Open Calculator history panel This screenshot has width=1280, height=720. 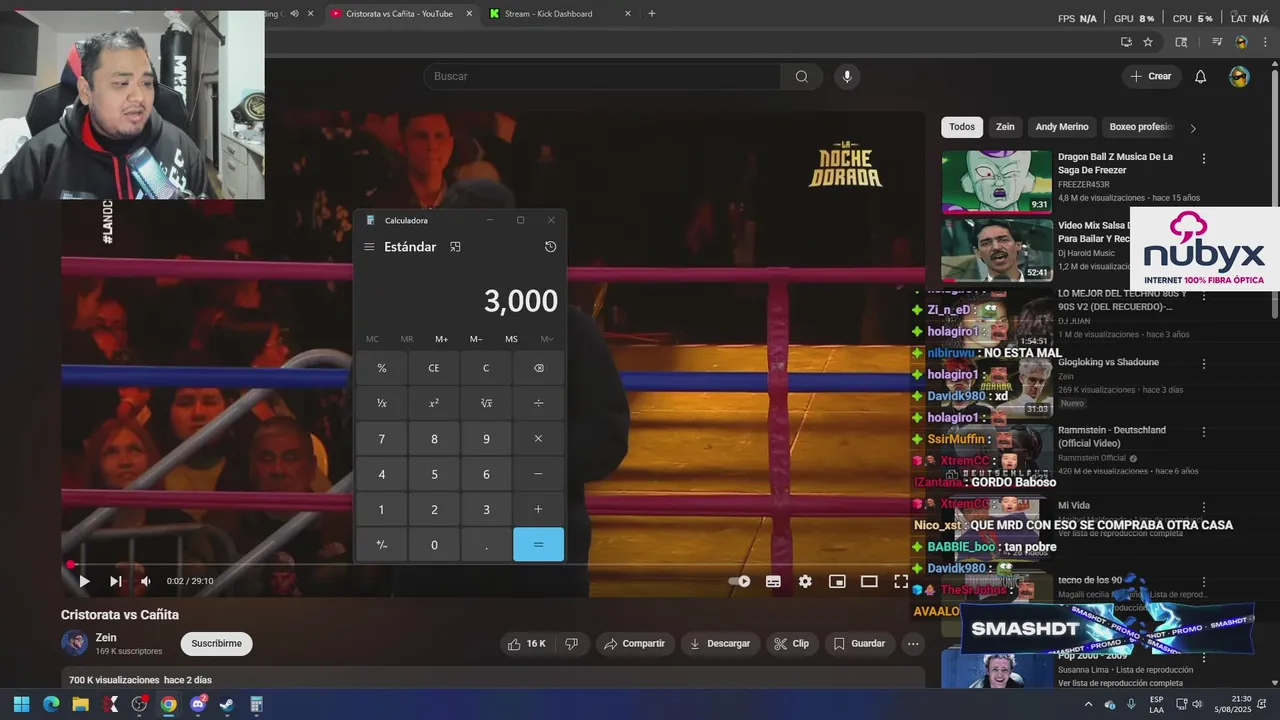[550, 247]
